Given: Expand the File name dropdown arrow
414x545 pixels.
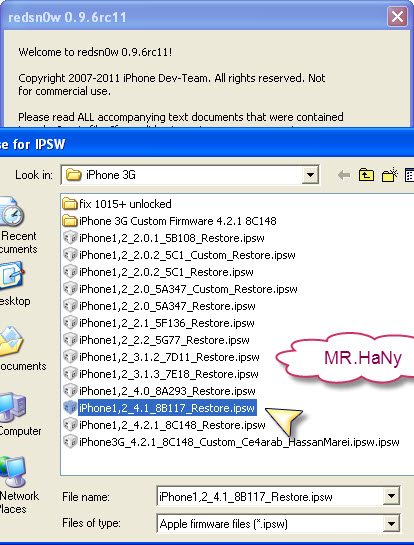Looking at the screenshot, I should tap(391, 496).
